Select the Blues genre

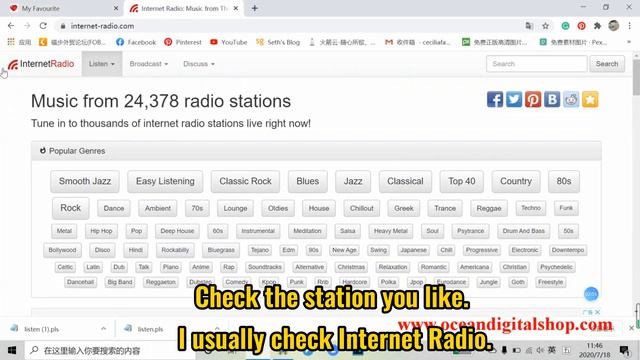[308, 181]
